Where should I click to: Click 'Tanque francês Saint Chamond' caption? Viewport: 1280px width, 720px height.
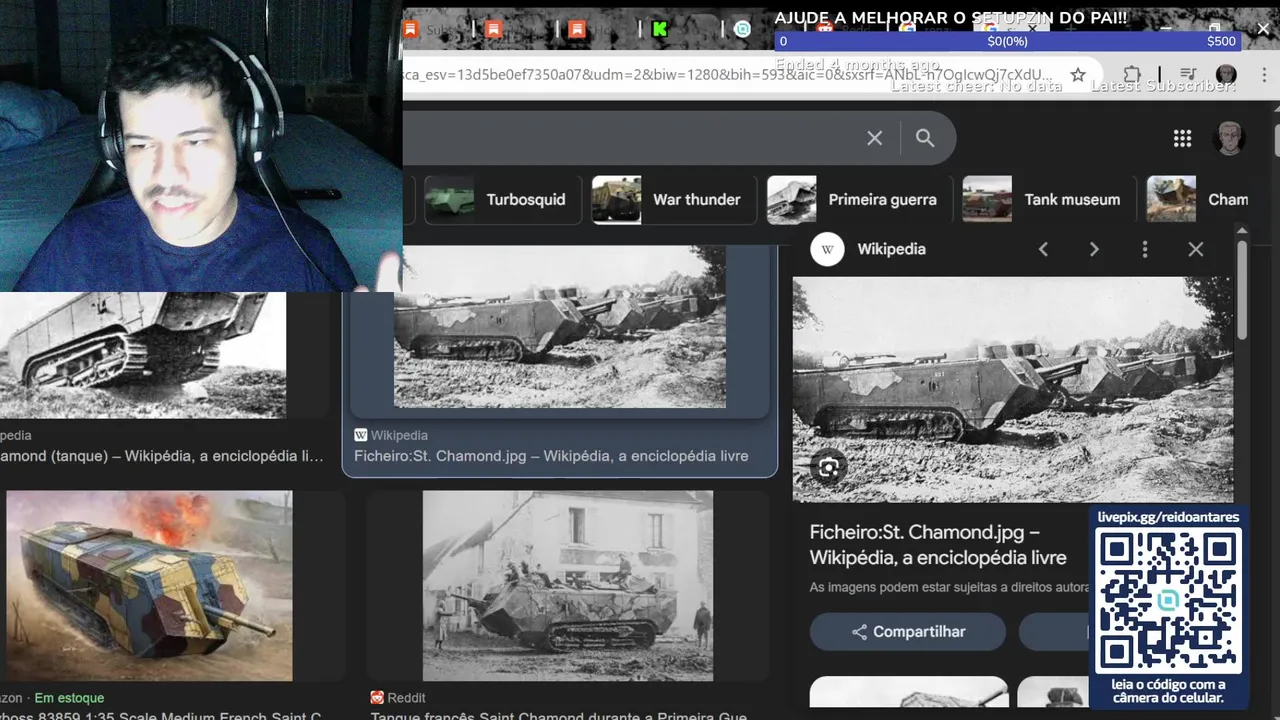[x=558, y=716]
